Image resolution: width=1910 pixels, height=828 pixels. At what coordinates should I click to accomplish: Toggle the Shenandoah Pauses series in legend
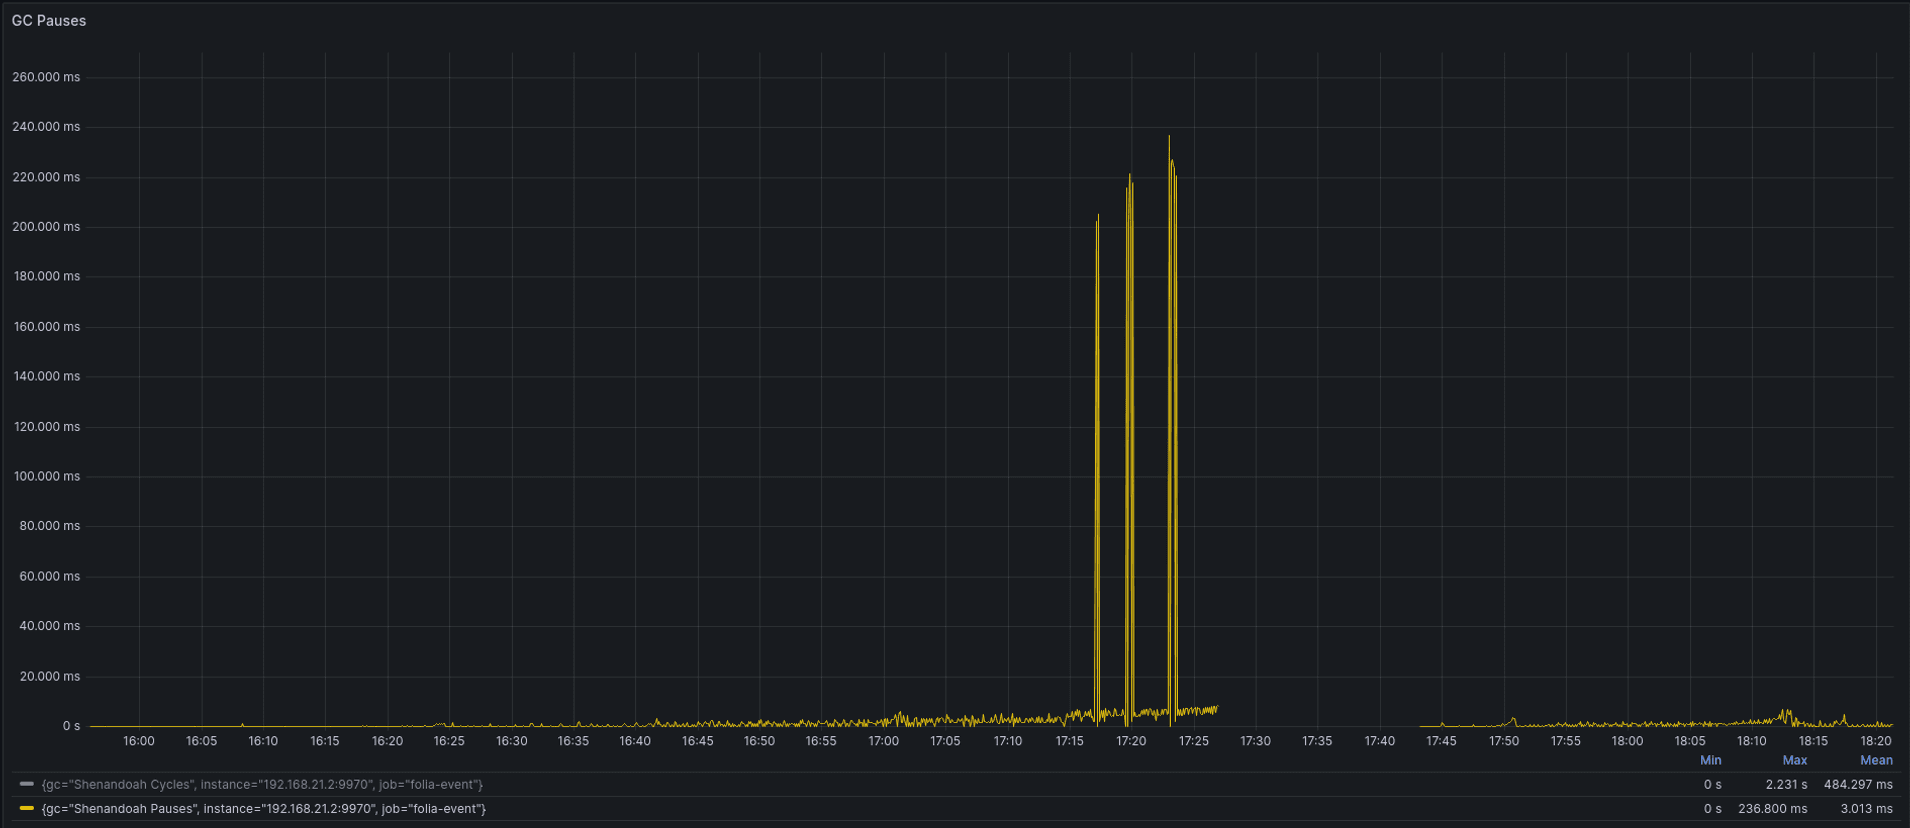tap(264, 809)
